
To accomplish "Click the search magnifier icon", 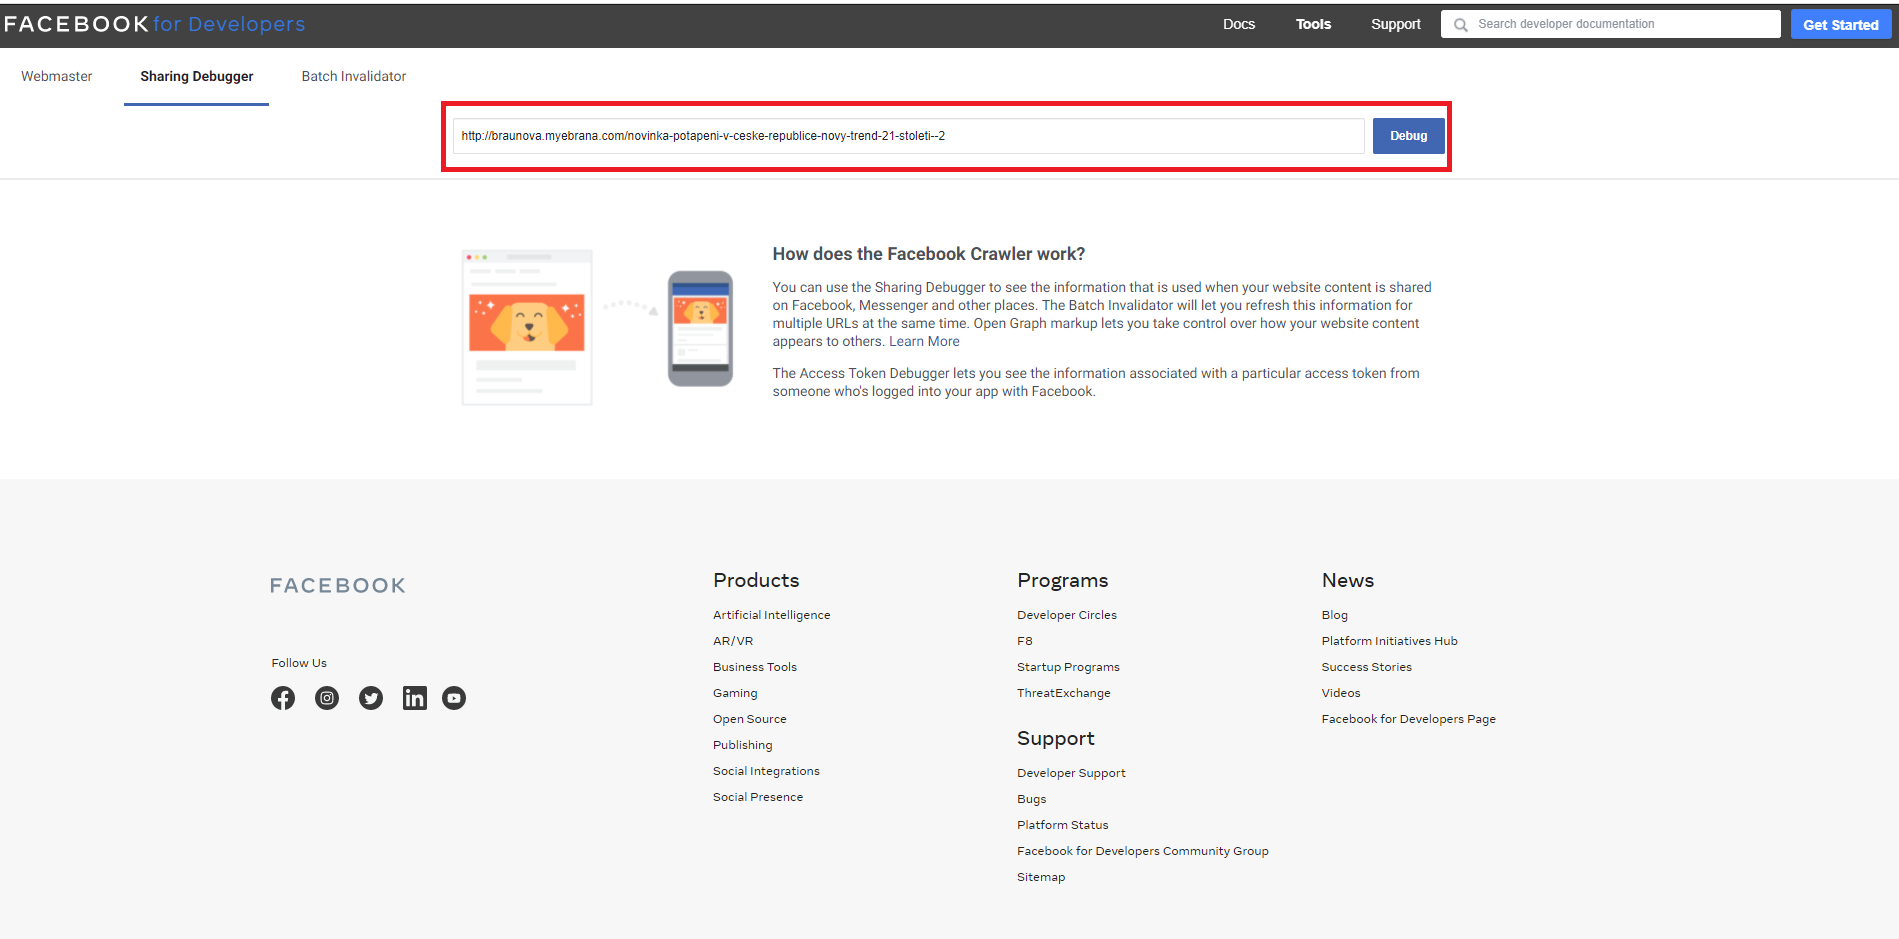I will tap(1461, 25).
